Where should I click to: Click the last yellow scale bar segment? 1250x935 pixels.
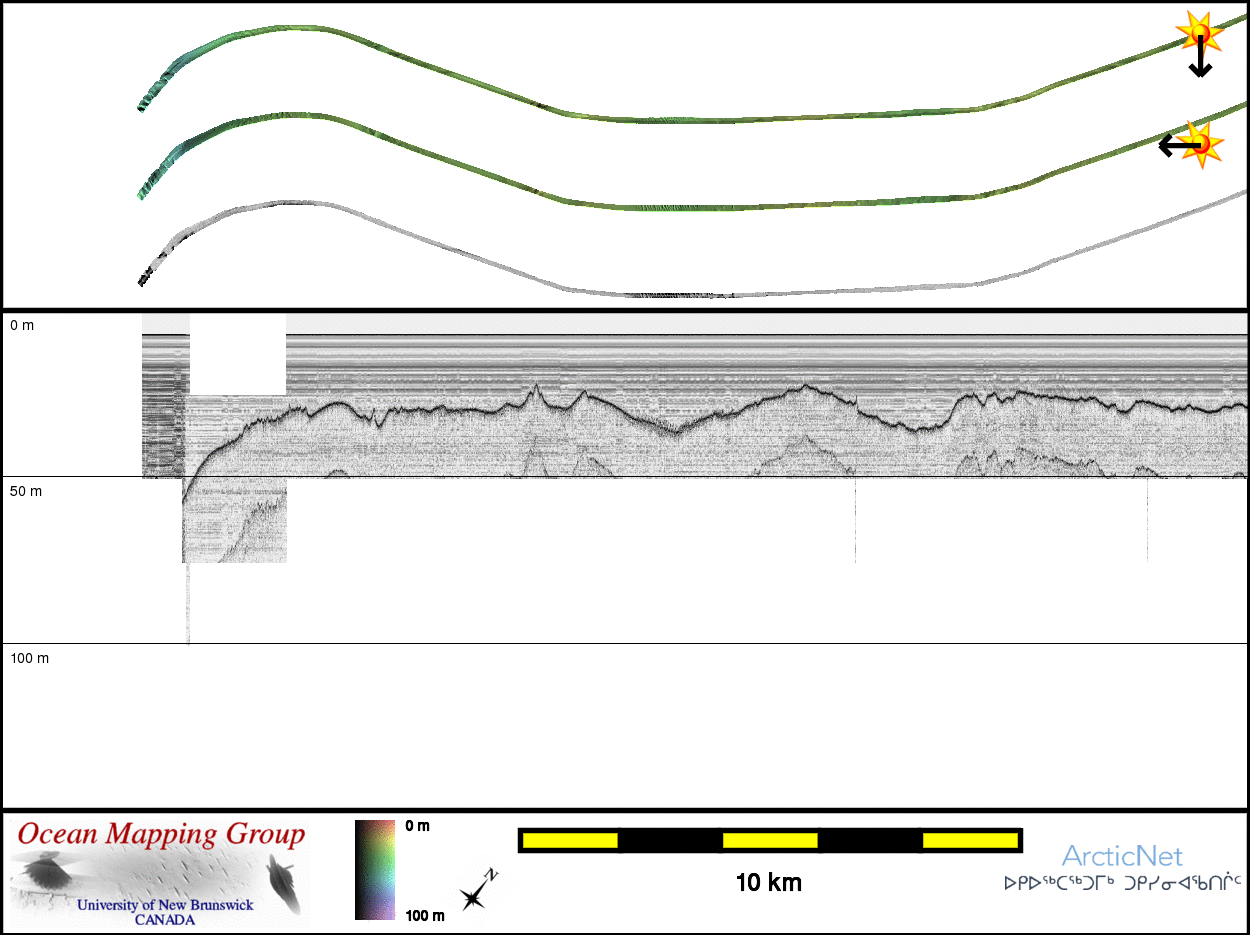tap(968, 840)
